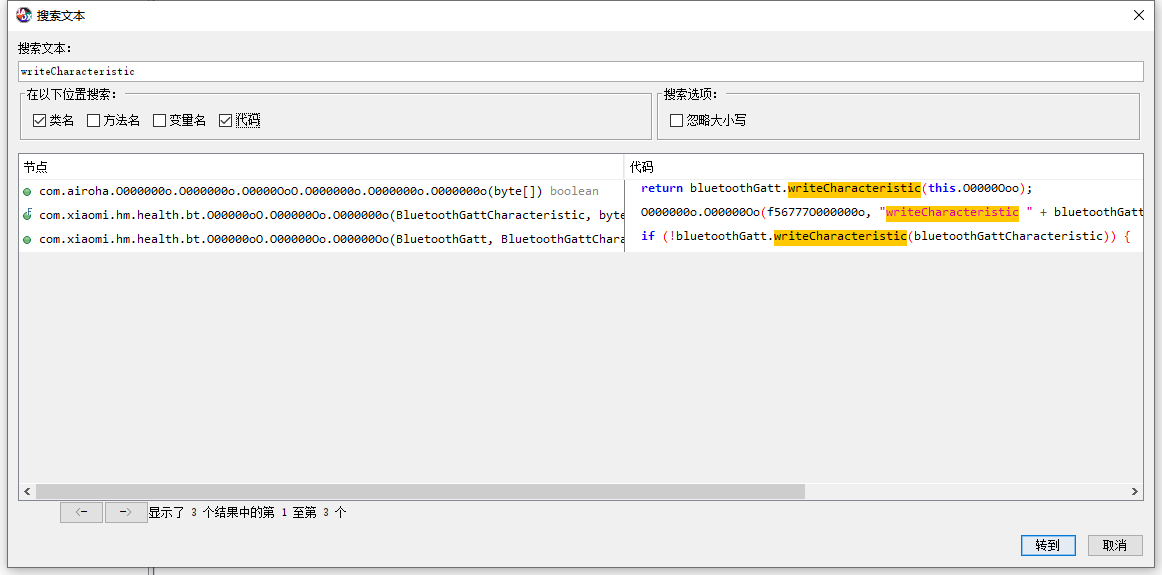This screenshot has width=1162, height=575.
Task: Enable the 方法名 checkbox
Action: (x=94, y=121)
